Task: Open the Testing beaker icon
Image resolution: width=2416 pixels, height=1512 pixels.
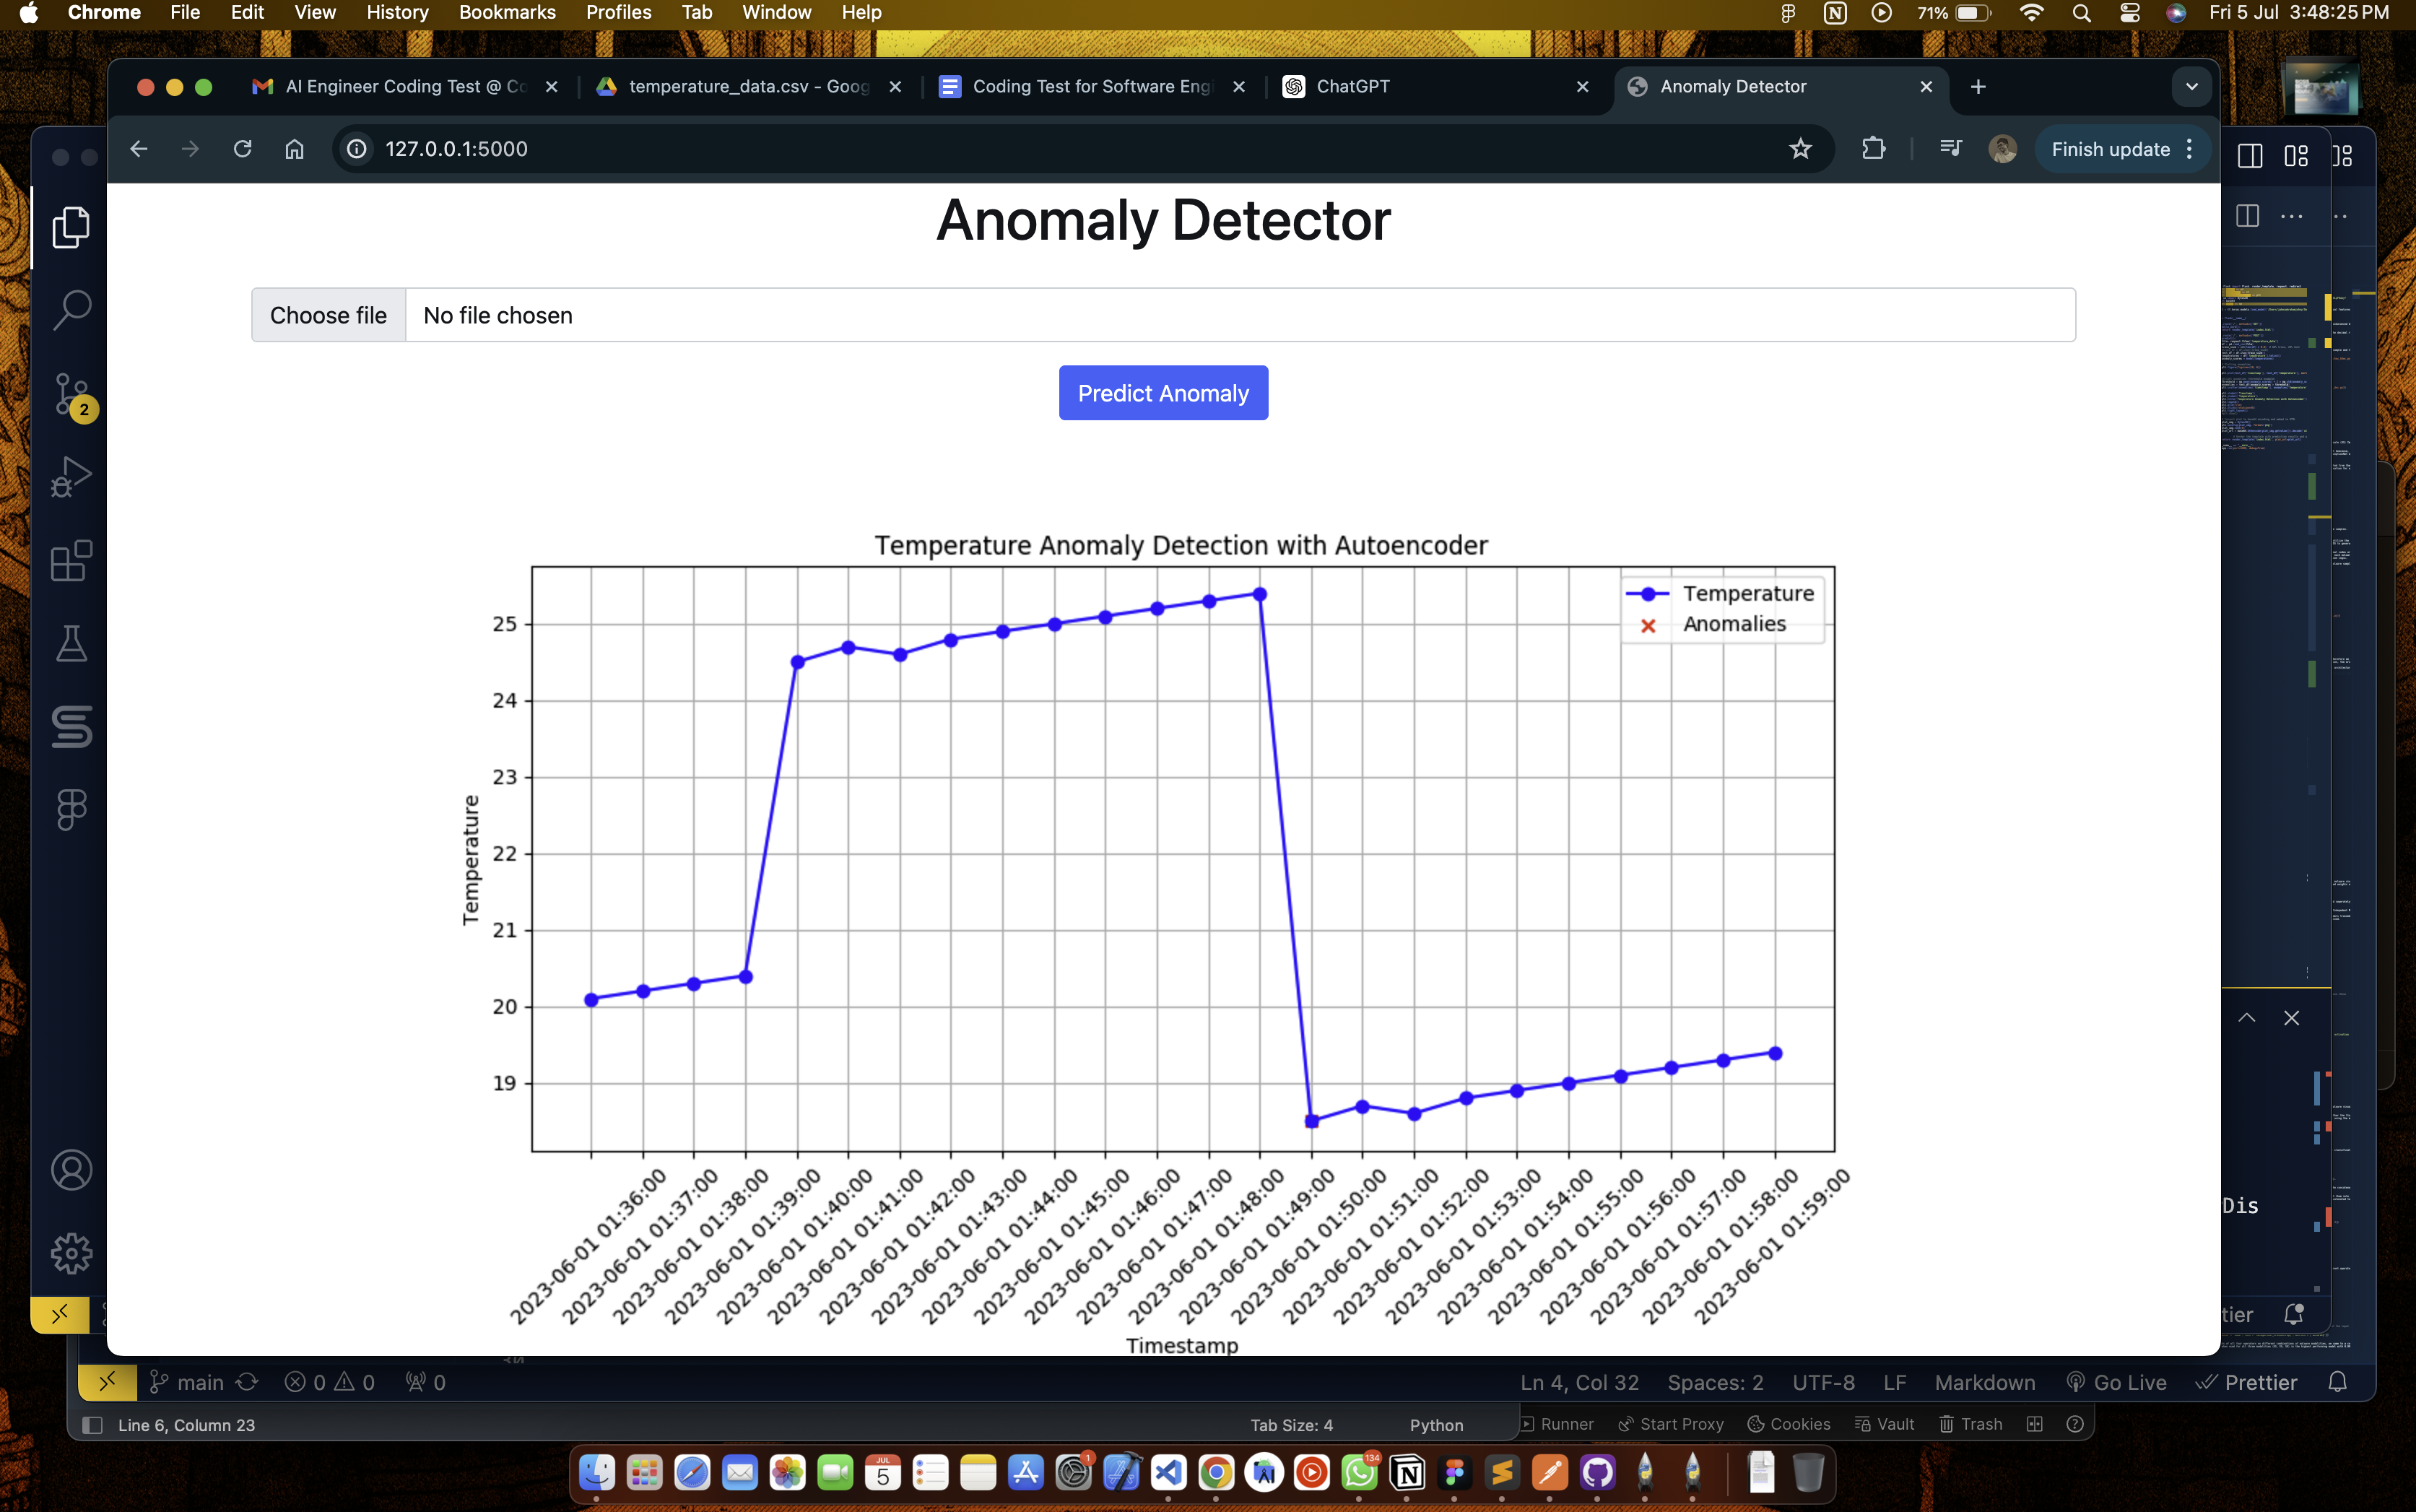Action: pos(72,644)
